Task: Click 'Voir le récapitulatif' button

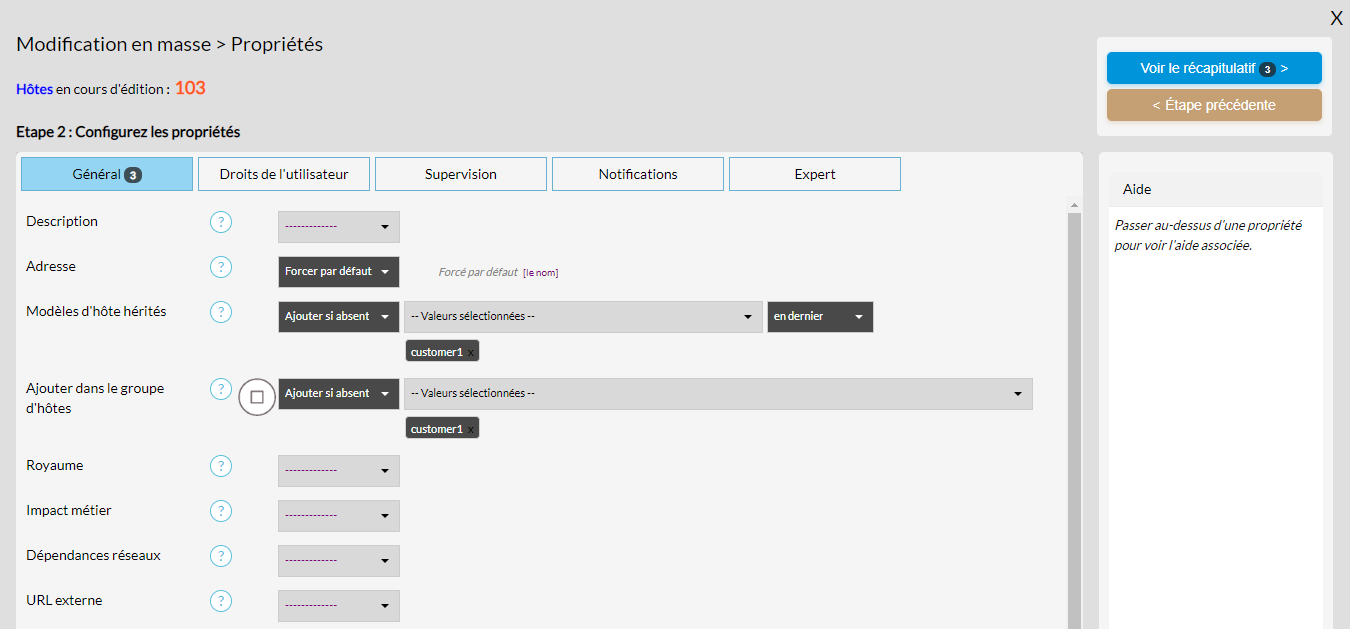Action: (1214, 68)
